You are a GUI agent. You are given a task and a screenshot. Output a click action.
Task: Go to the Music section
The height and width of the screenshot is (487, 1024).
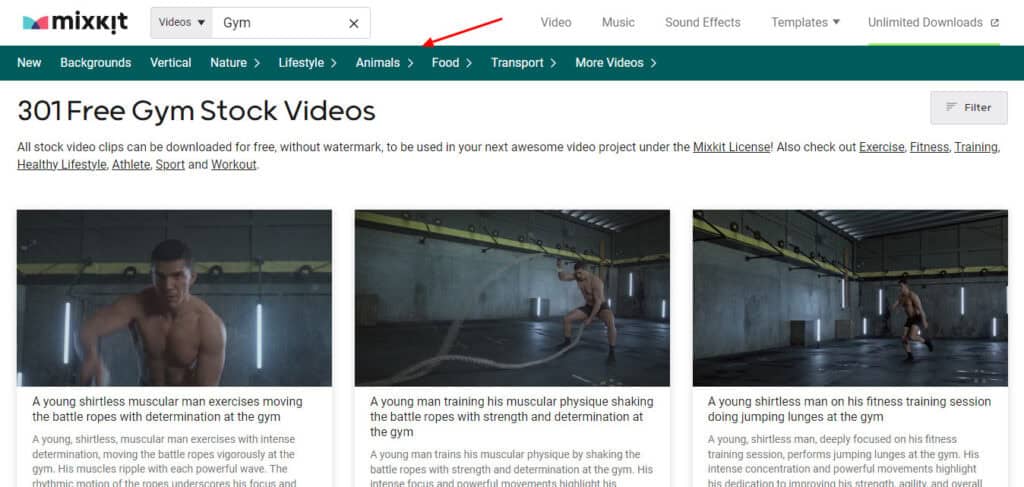(x=618, y=22)
